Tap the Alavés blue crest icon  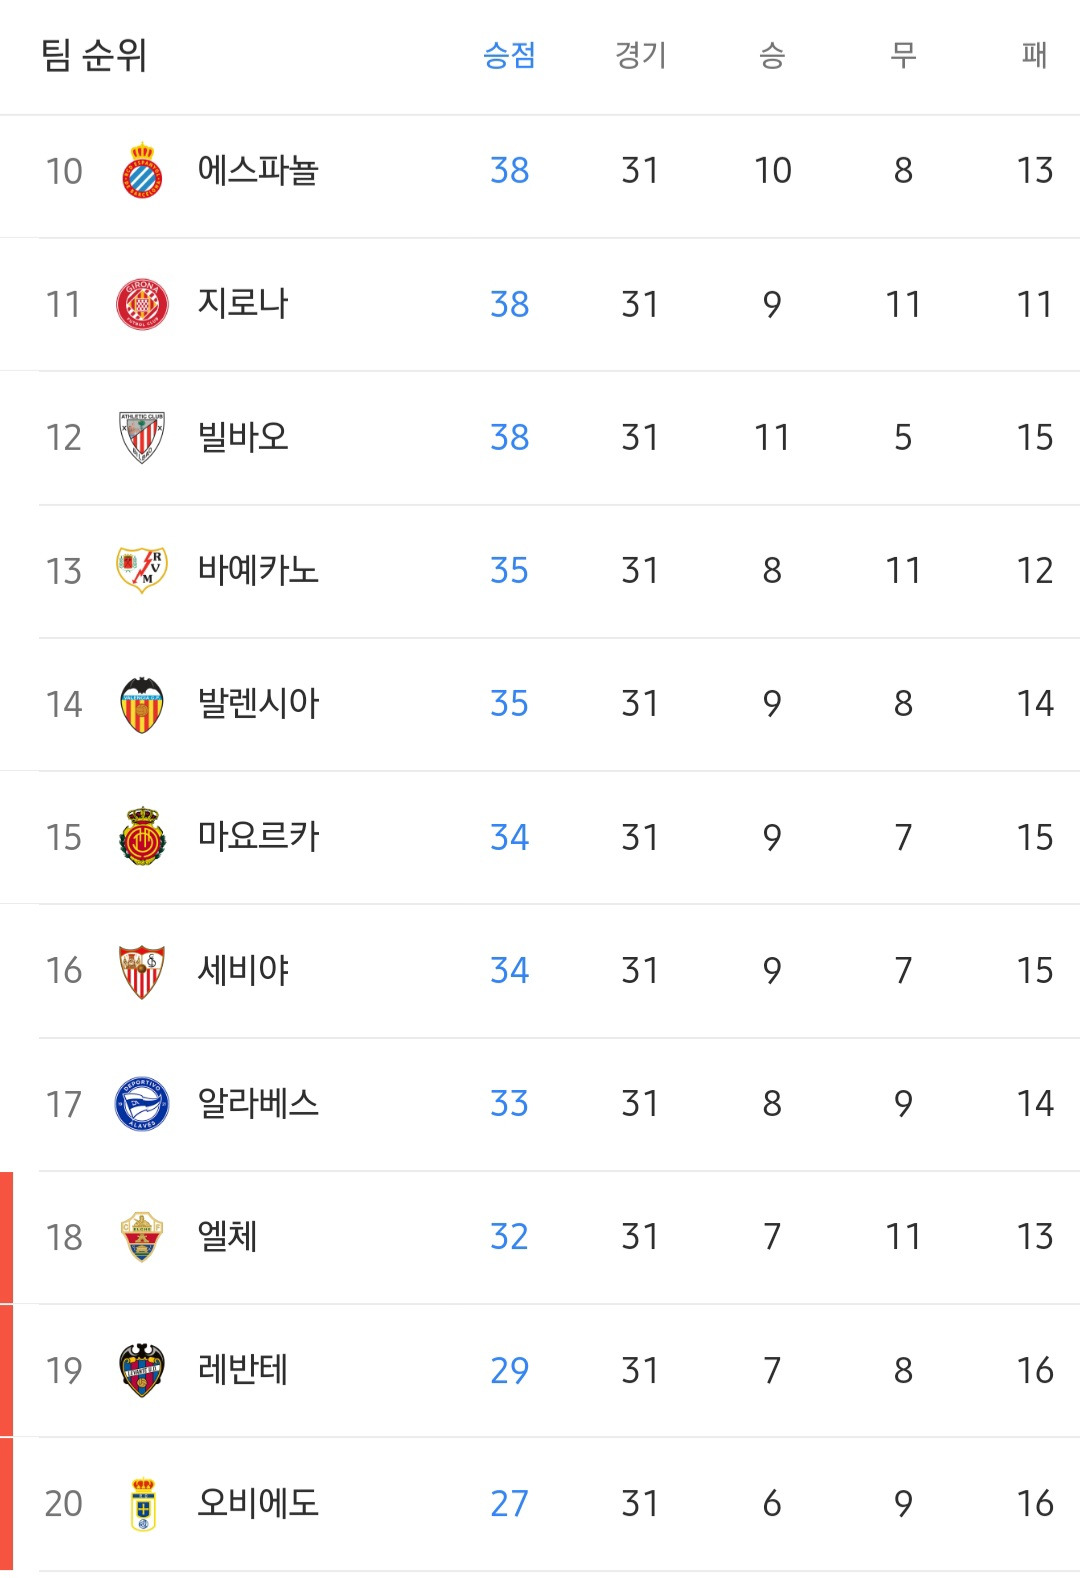click(x=142, y=1104)
